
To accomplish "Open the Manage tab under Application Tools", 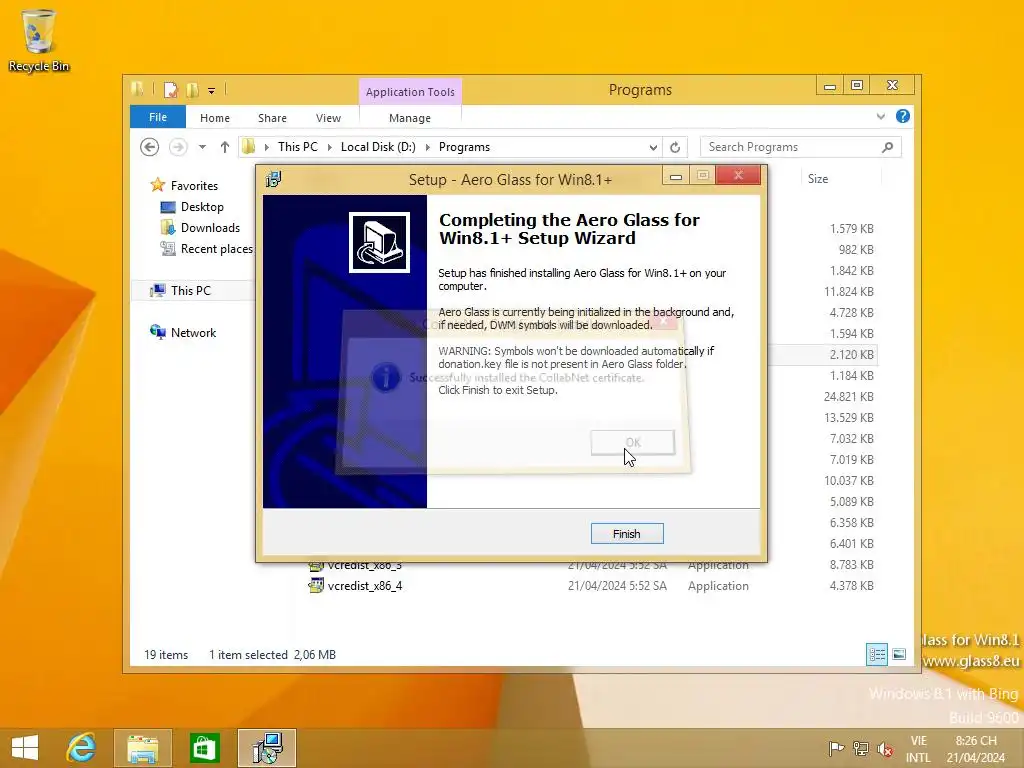I will [x=409, y=118].
